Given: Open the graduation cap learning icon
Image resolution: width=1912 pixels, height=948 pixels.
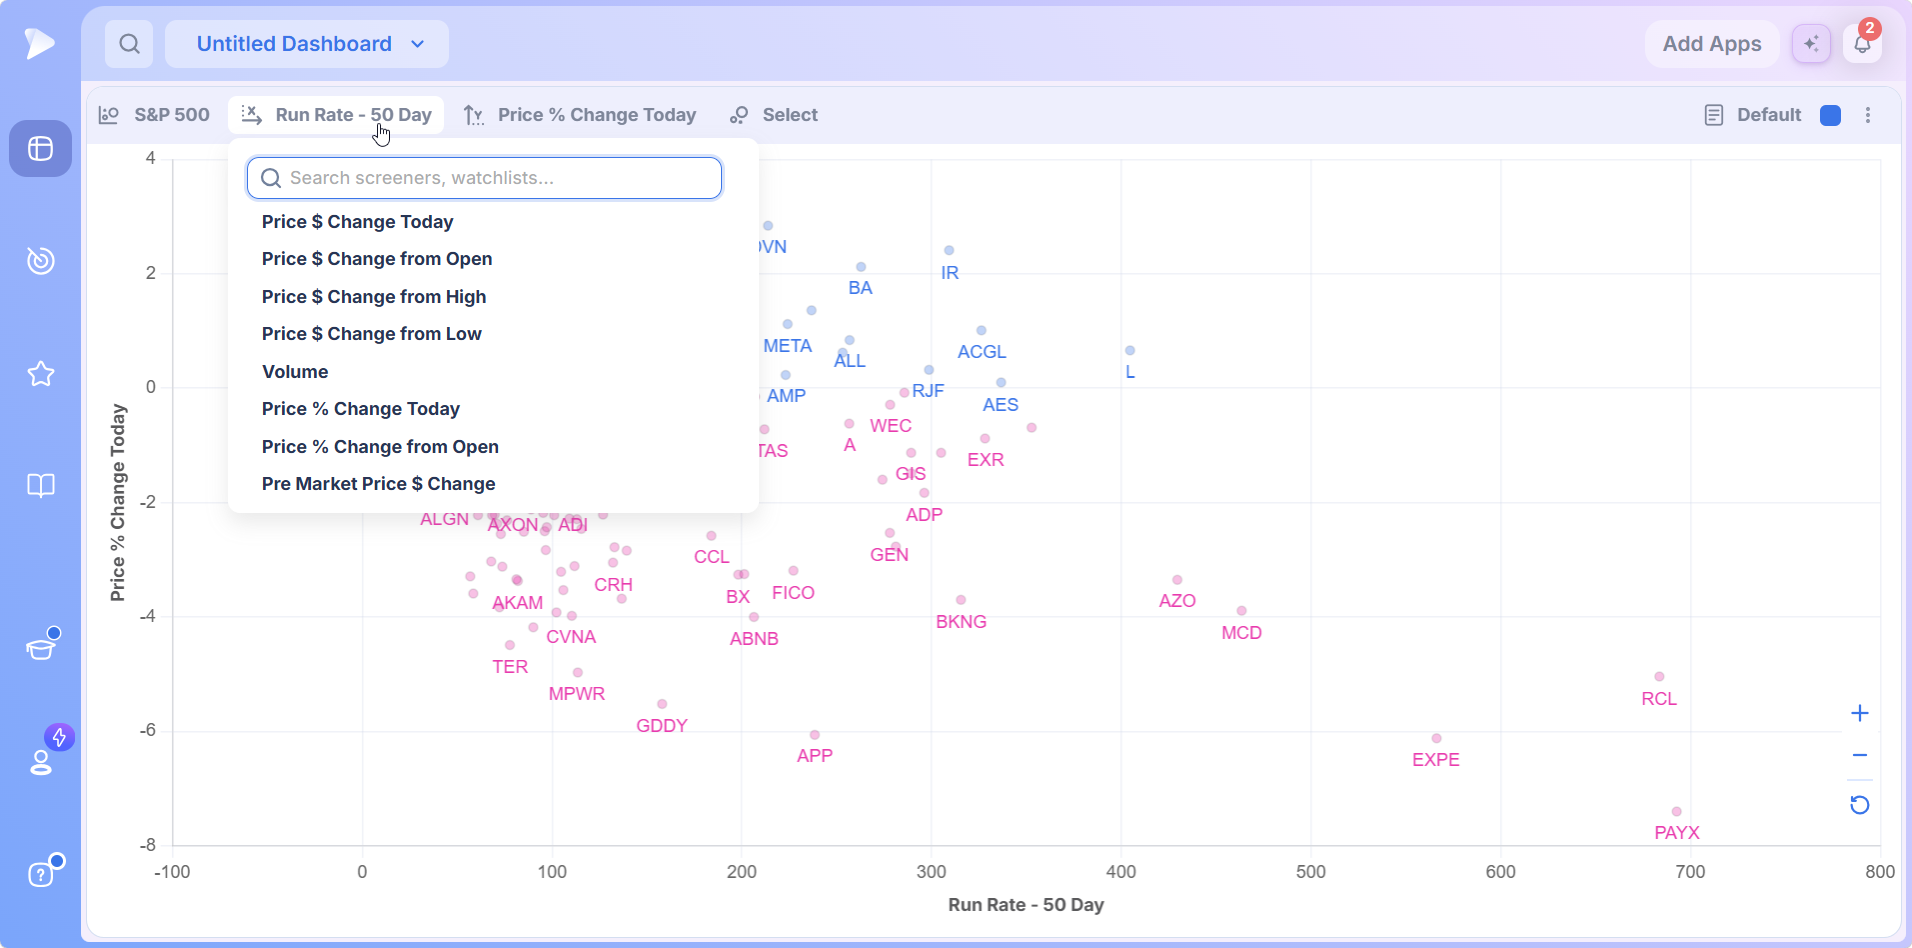Looking at the screenshot, I should pyautogui.click(x=40, y=648).
